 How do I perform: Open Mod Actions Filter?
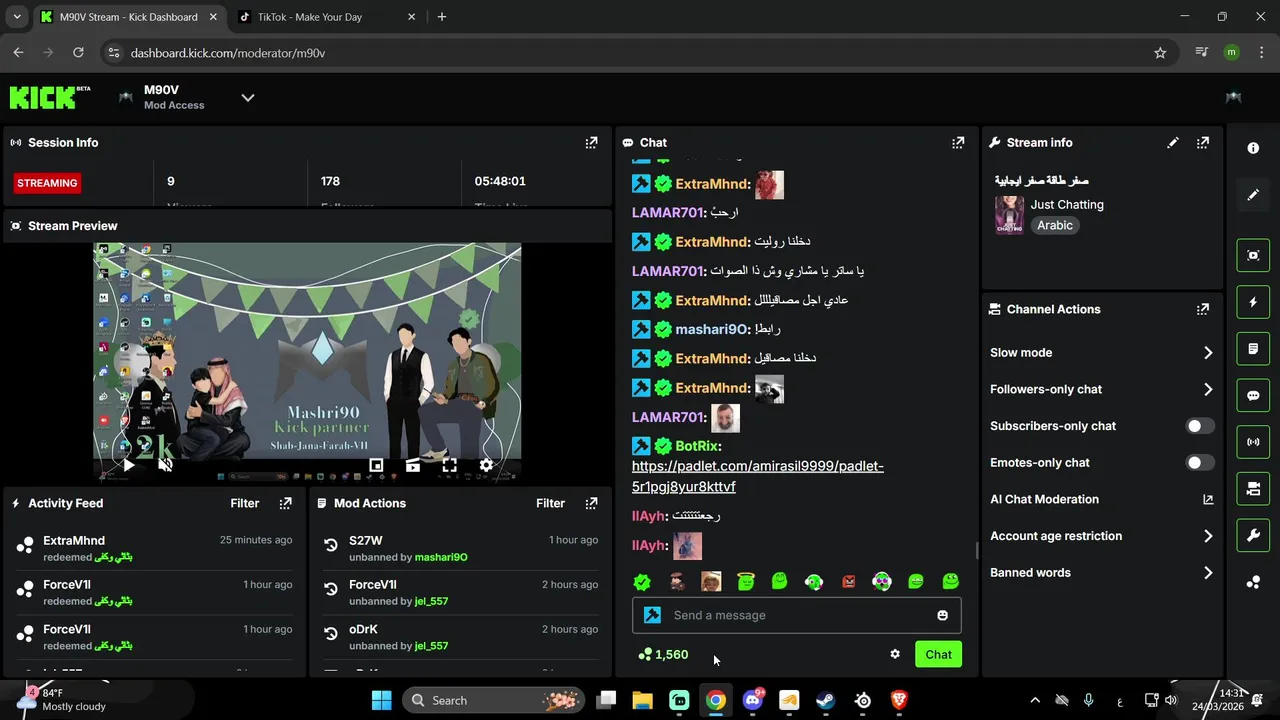click(x=550, y=503)
